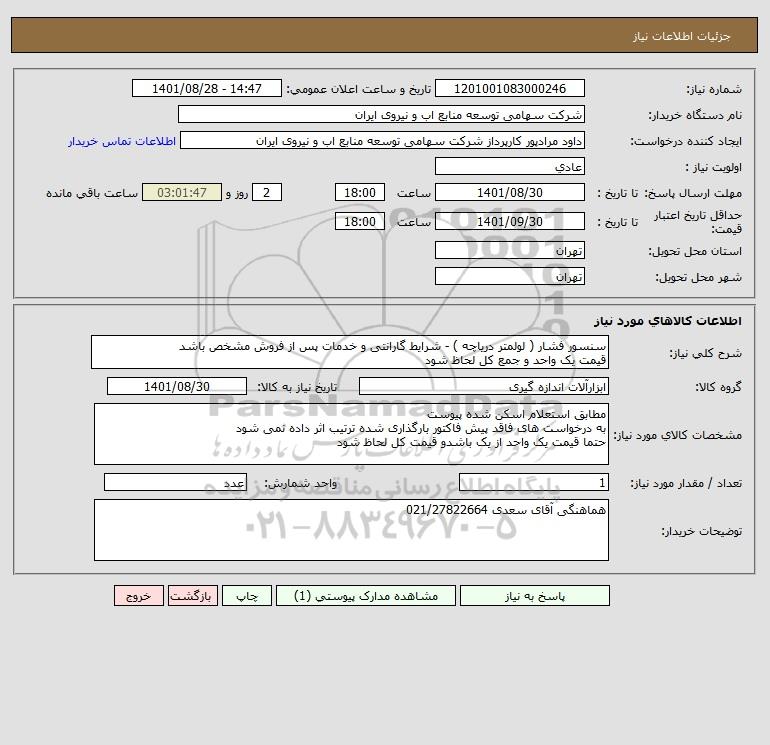Click the بازگشت back button
The image size is (770, 745).
pyautogui.click(x=192, y=596)
